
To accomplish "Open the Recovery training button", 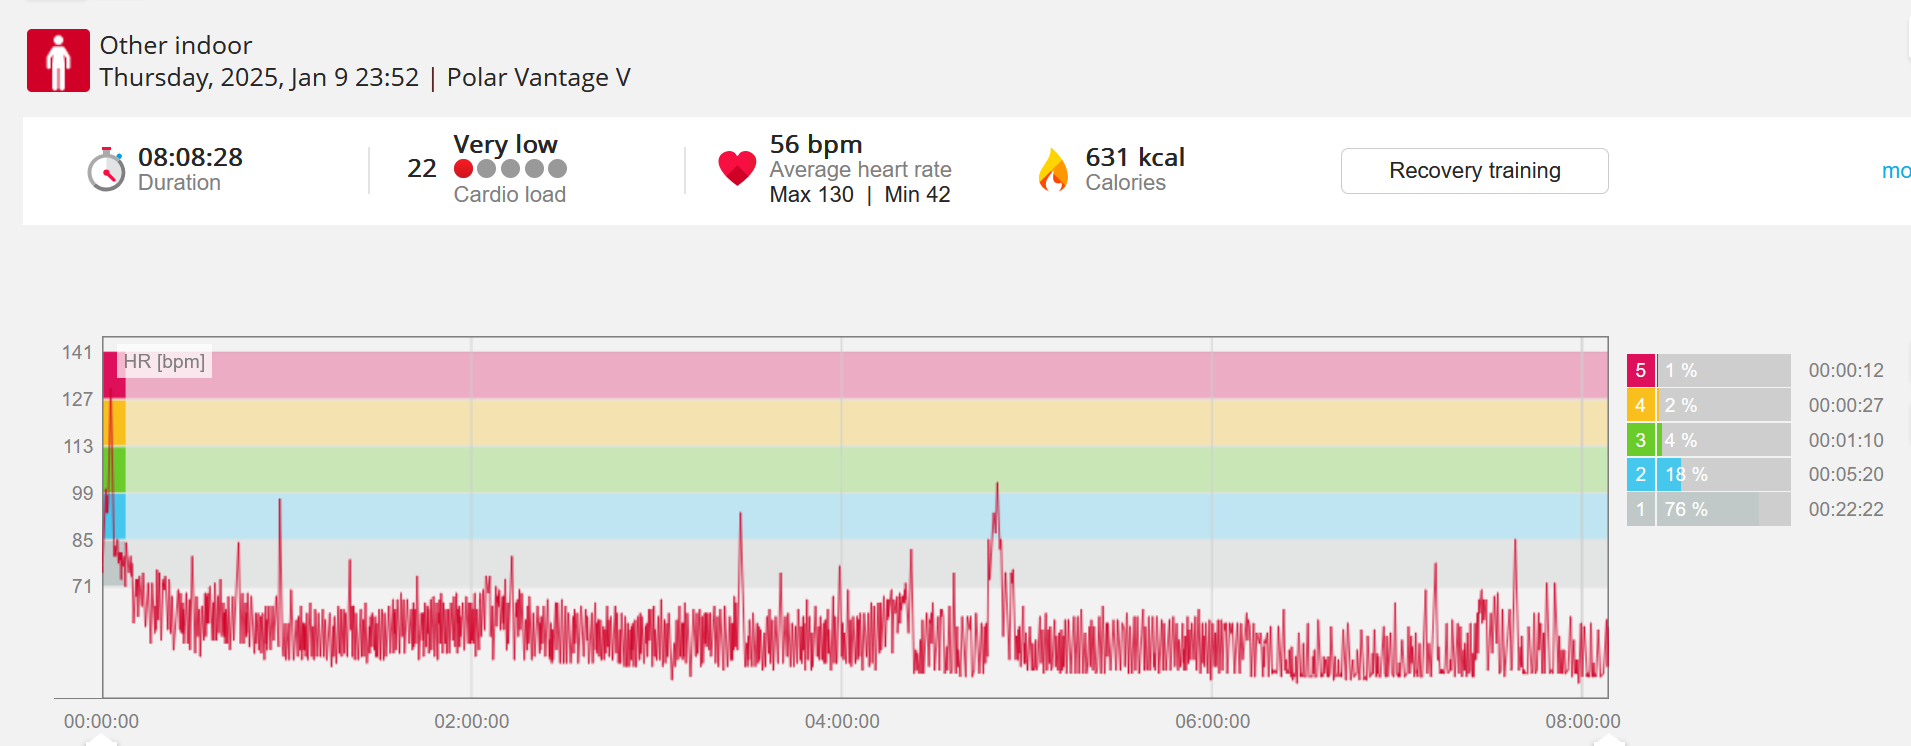I will pyautogui.click(x=1474, y=171).
